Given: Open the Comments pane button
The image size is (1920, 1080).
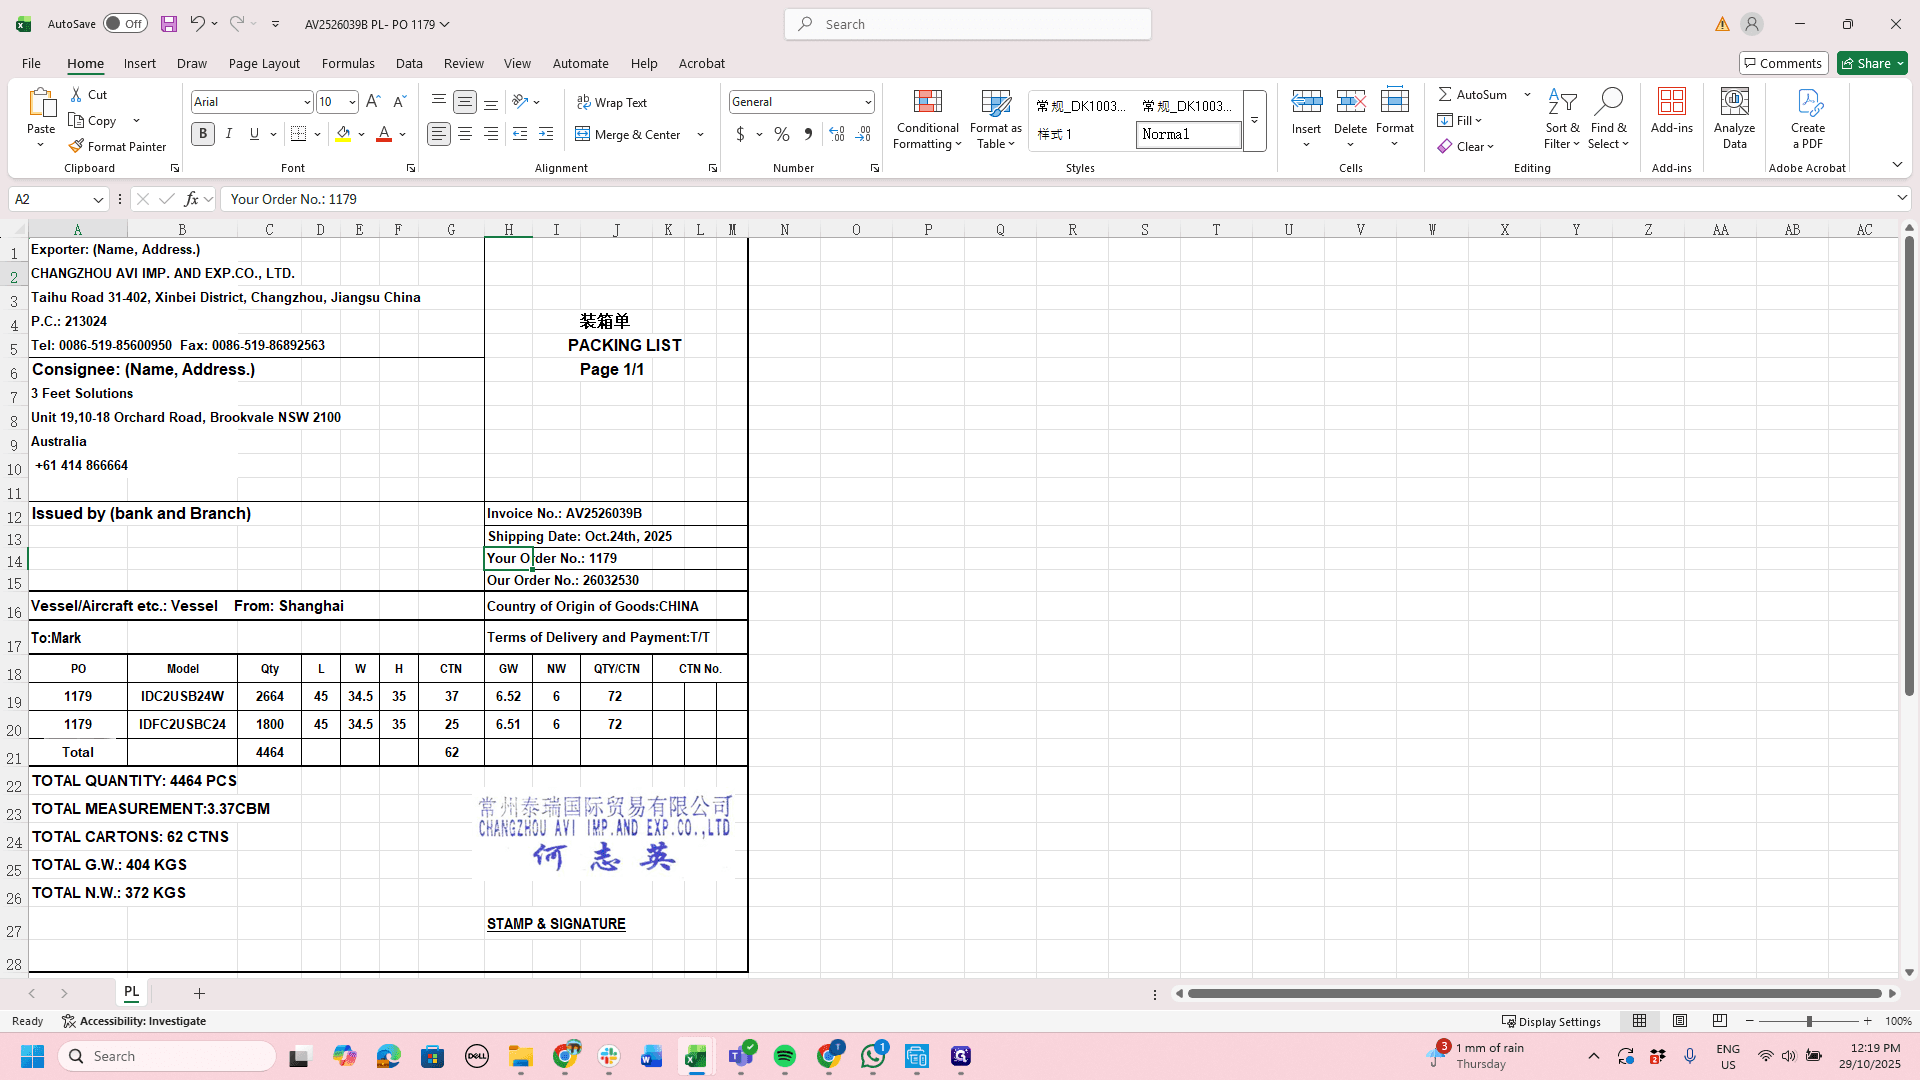Looking at the screenshot, I should [x=1783, y=63].
